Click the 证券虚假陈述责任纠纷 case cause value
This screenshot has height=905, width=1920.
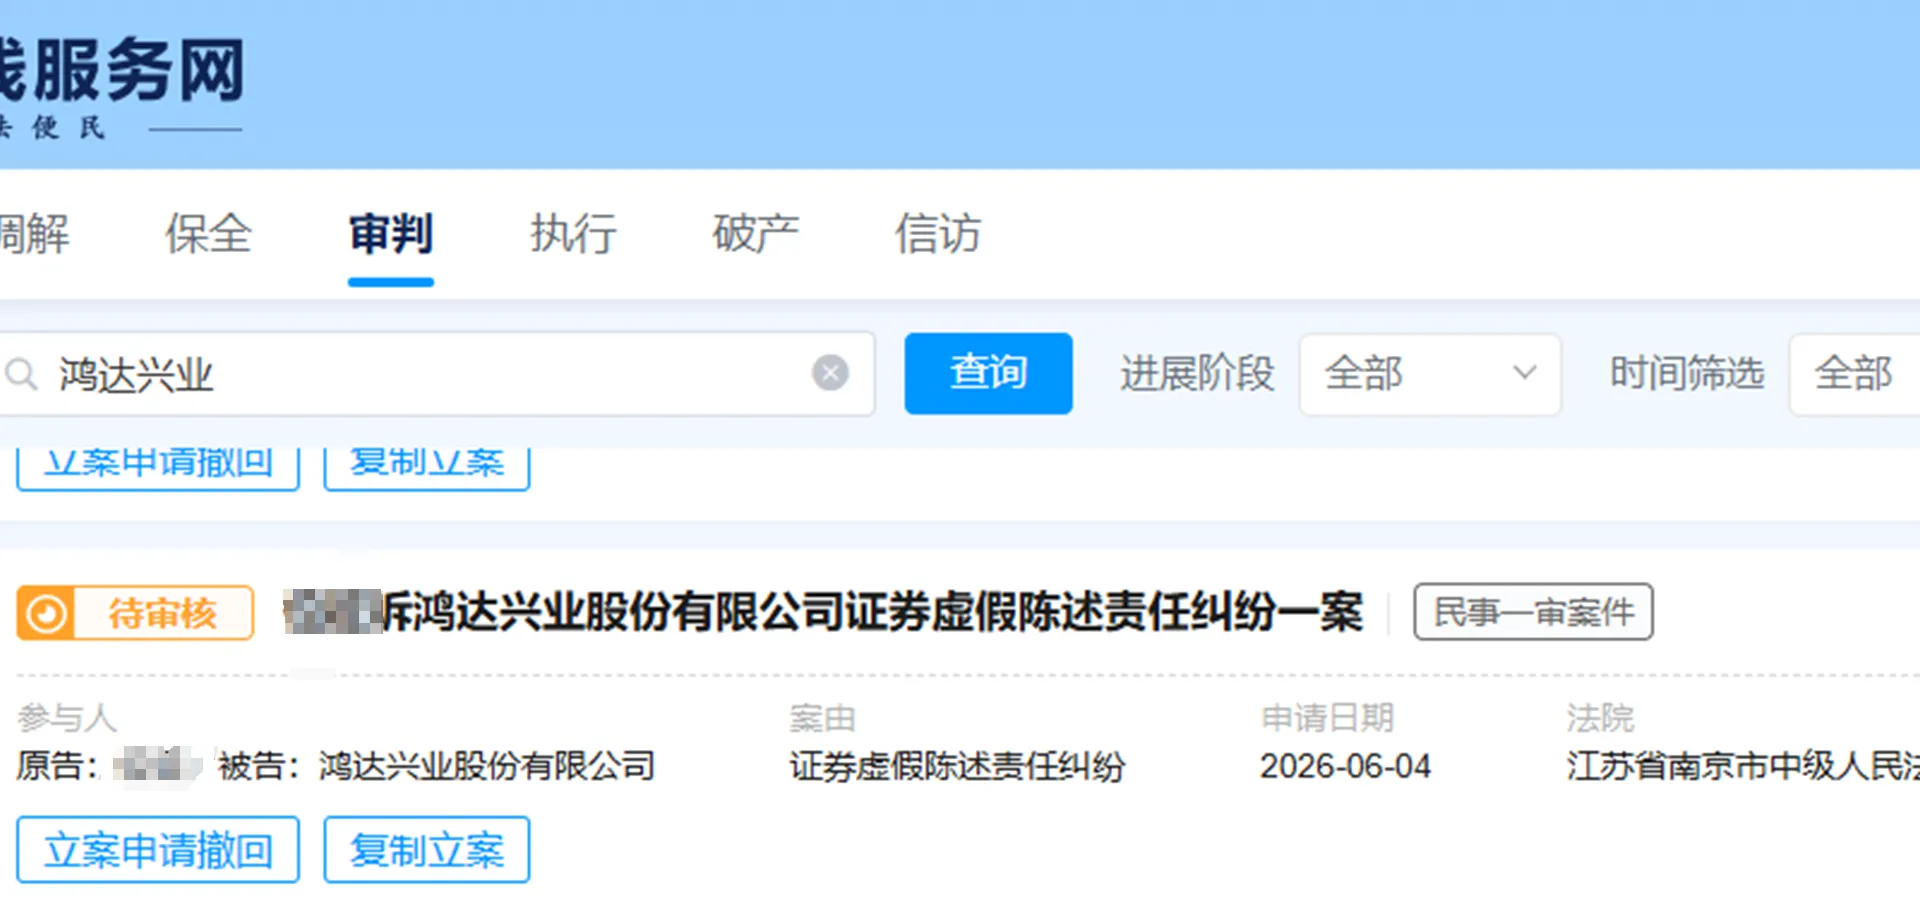[957, 766]
